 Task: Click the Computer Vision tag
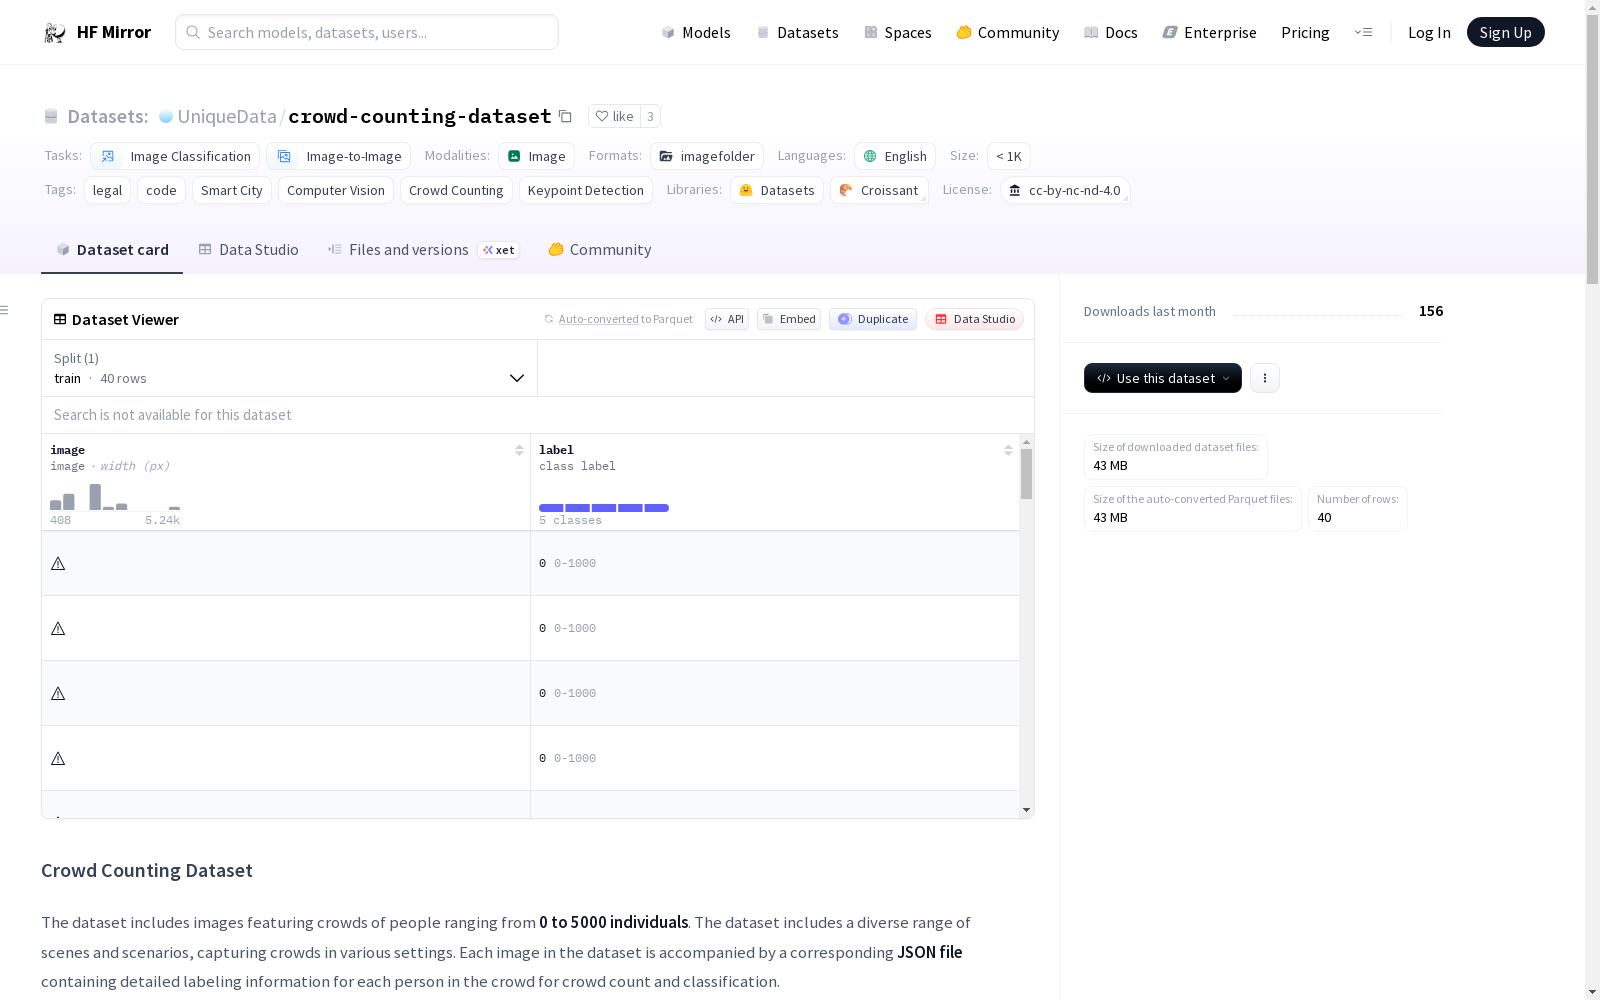pos(336,190)
